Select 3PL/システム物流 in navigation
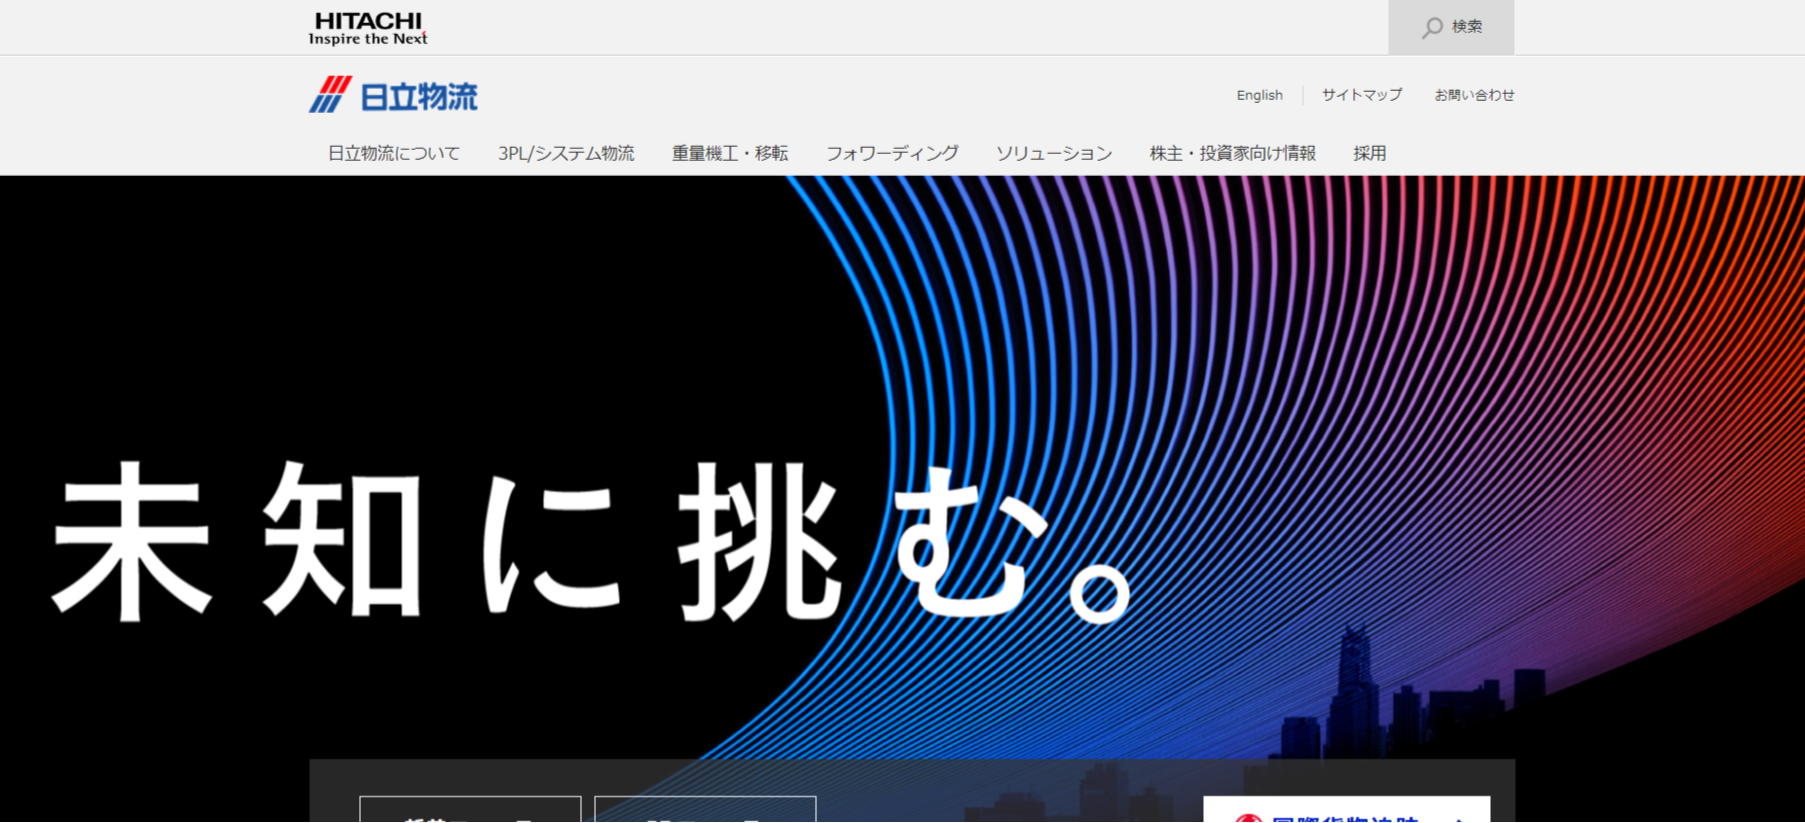1805x823 pixels. tap(566, 153)
